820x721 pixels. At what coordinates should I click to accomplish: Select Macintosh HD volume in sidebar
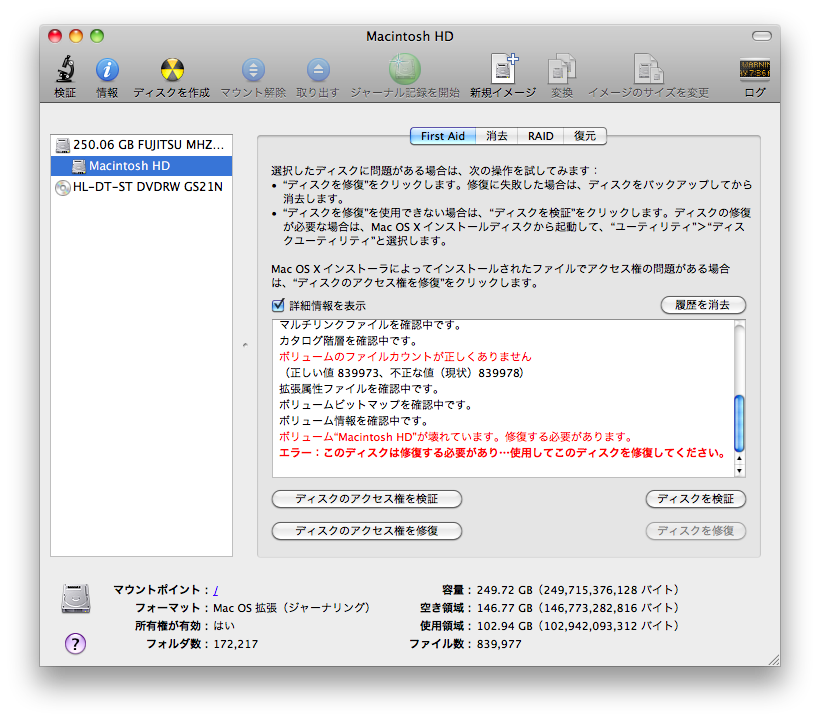pos(129,166)
